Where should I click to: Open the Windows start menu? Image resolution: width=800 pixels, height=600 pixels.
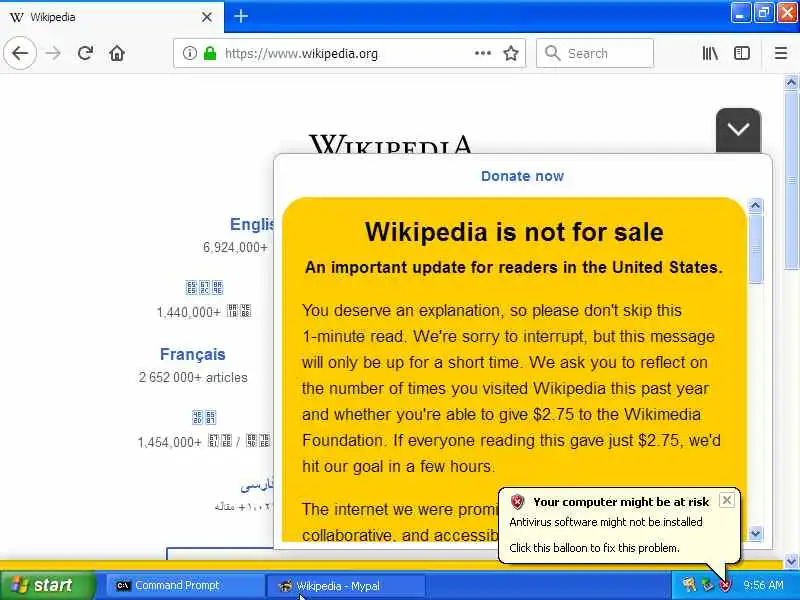click(x=48, y=585)
